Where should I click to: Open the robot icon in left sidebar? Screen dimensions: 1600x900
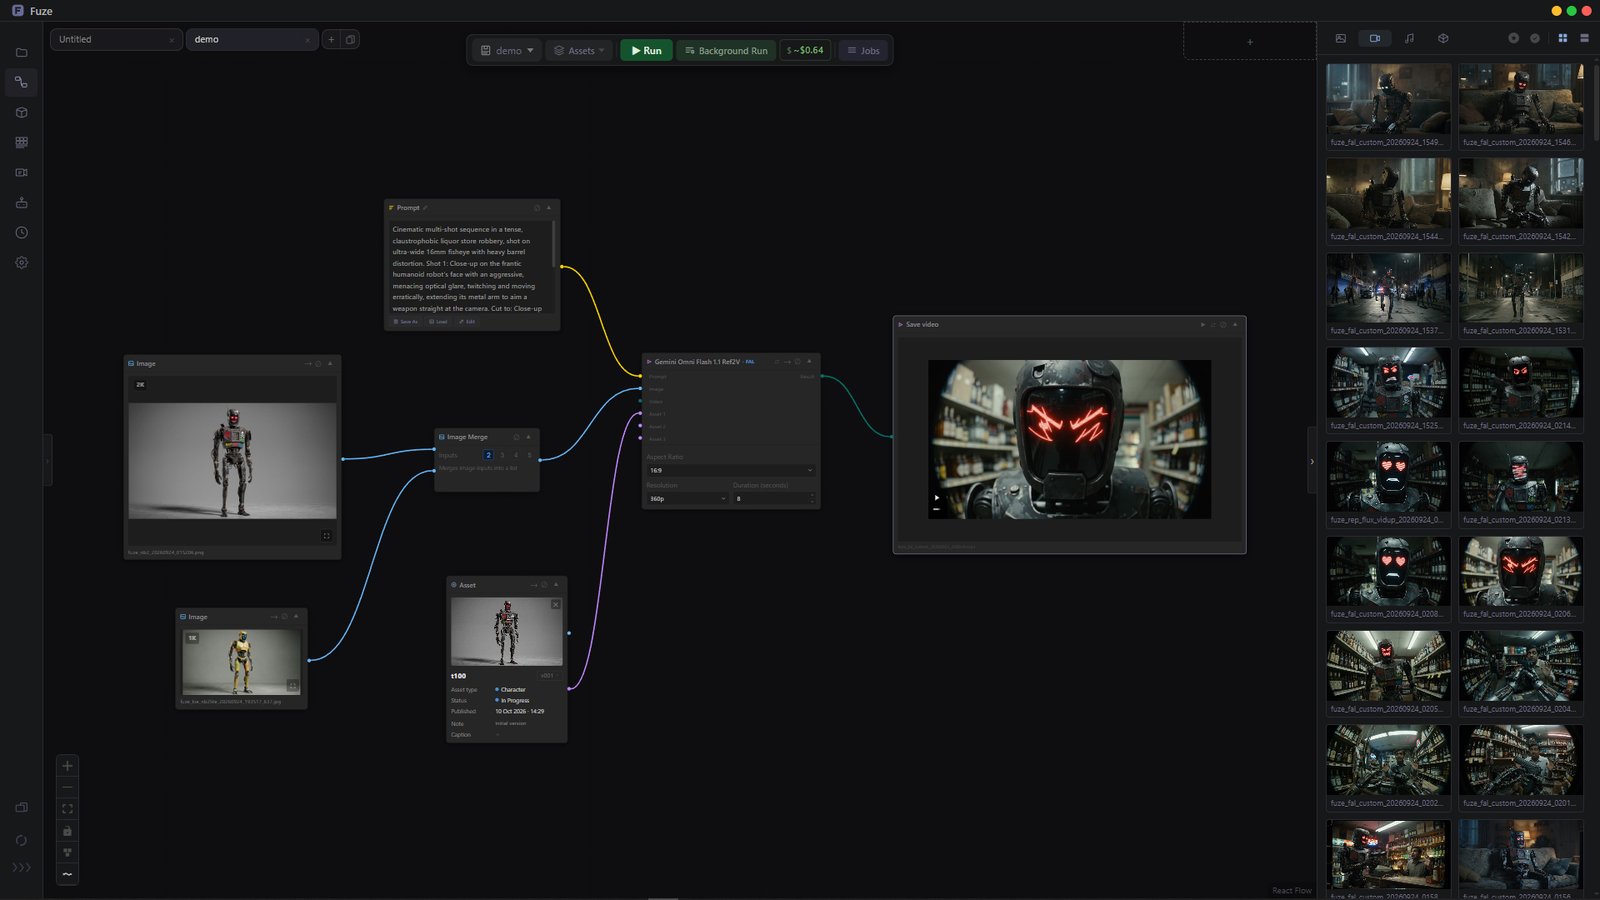21,202
